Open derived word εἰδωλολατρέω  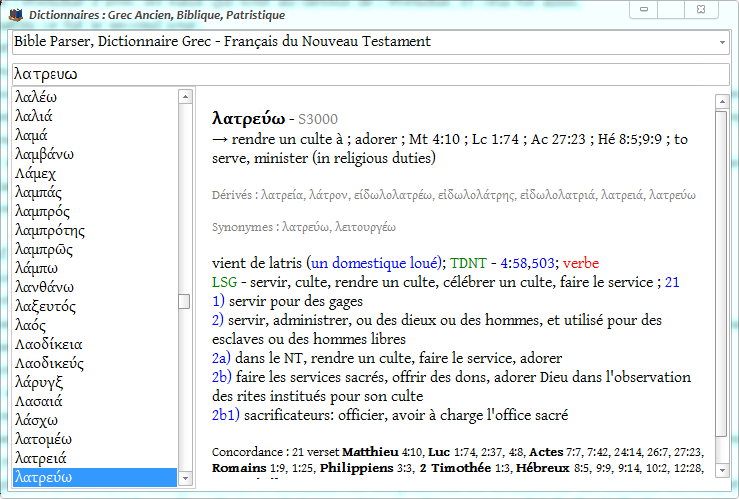tap(393, 195)
